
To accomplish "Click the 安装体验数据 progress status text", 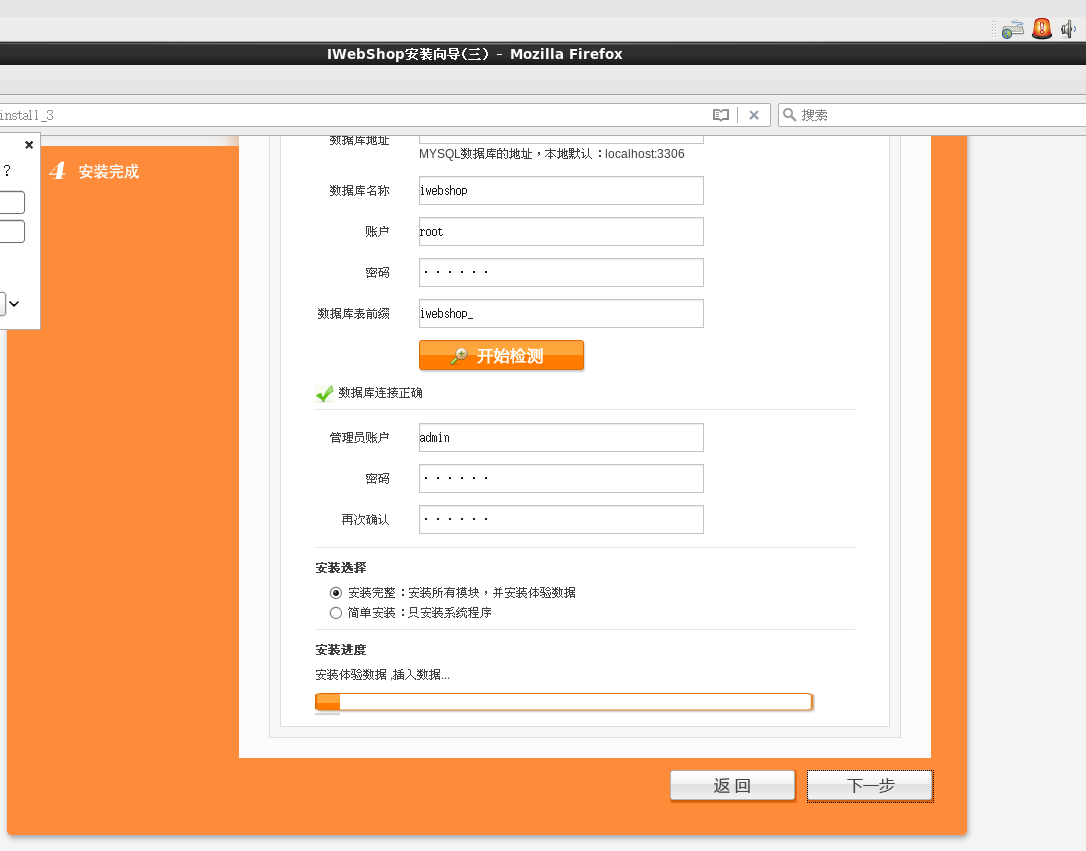I will tap(382, 674).
